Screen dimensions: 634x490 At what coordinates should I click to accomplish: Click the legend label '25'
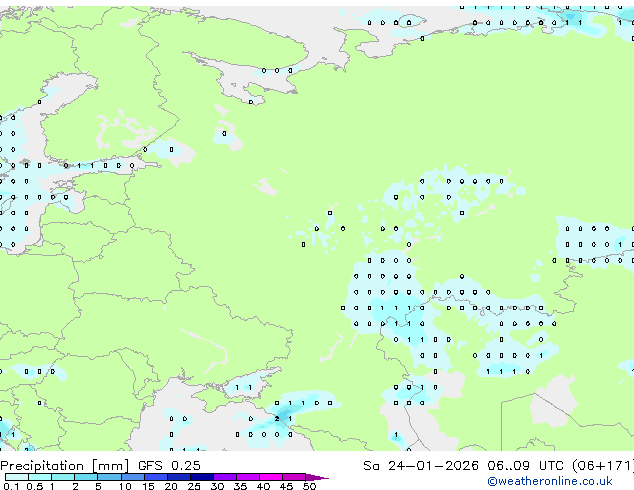coord(194,486)
